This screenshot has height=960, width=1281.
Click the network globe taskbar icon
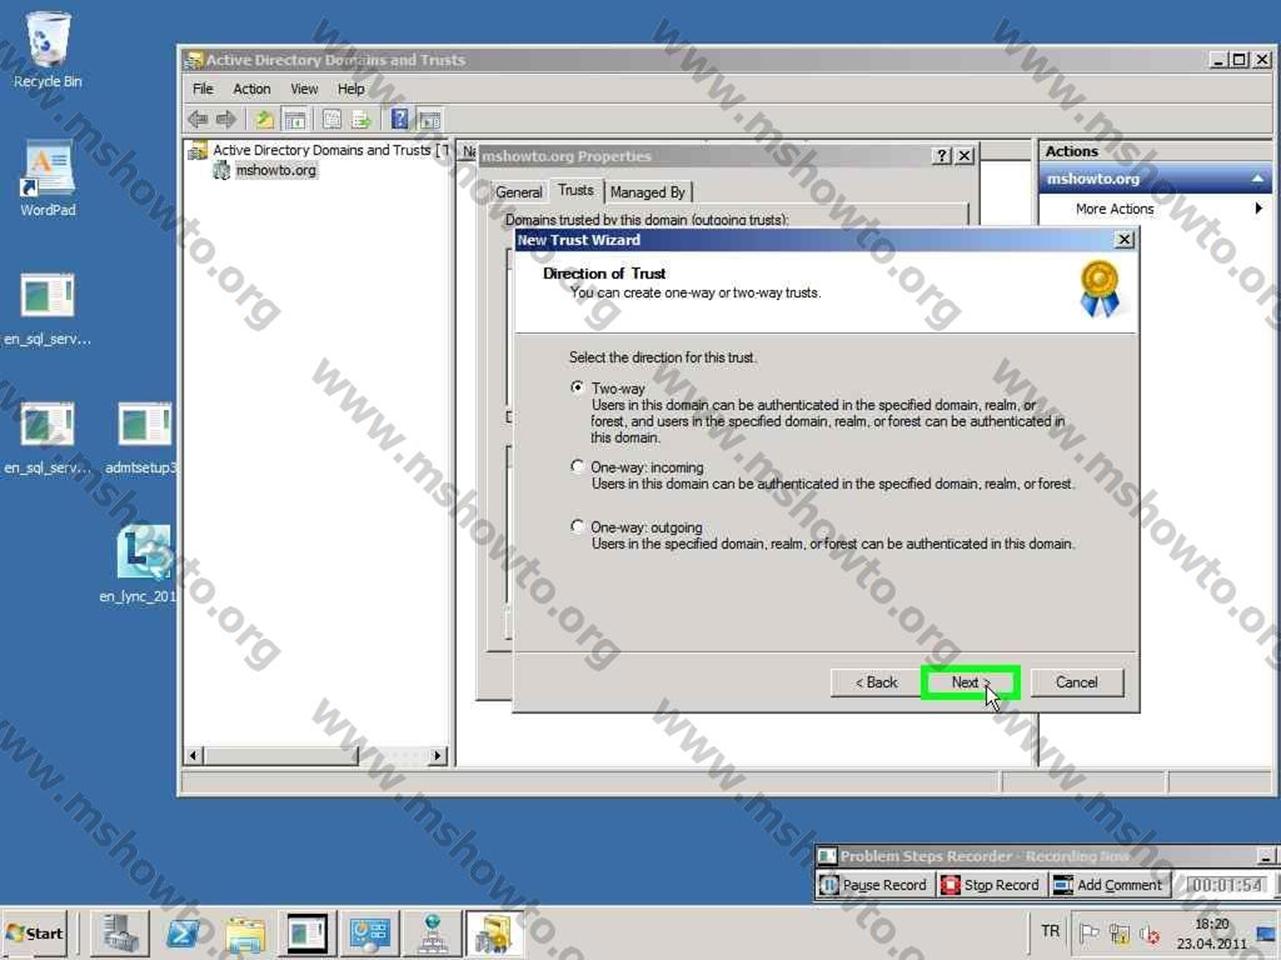[432, 934]
